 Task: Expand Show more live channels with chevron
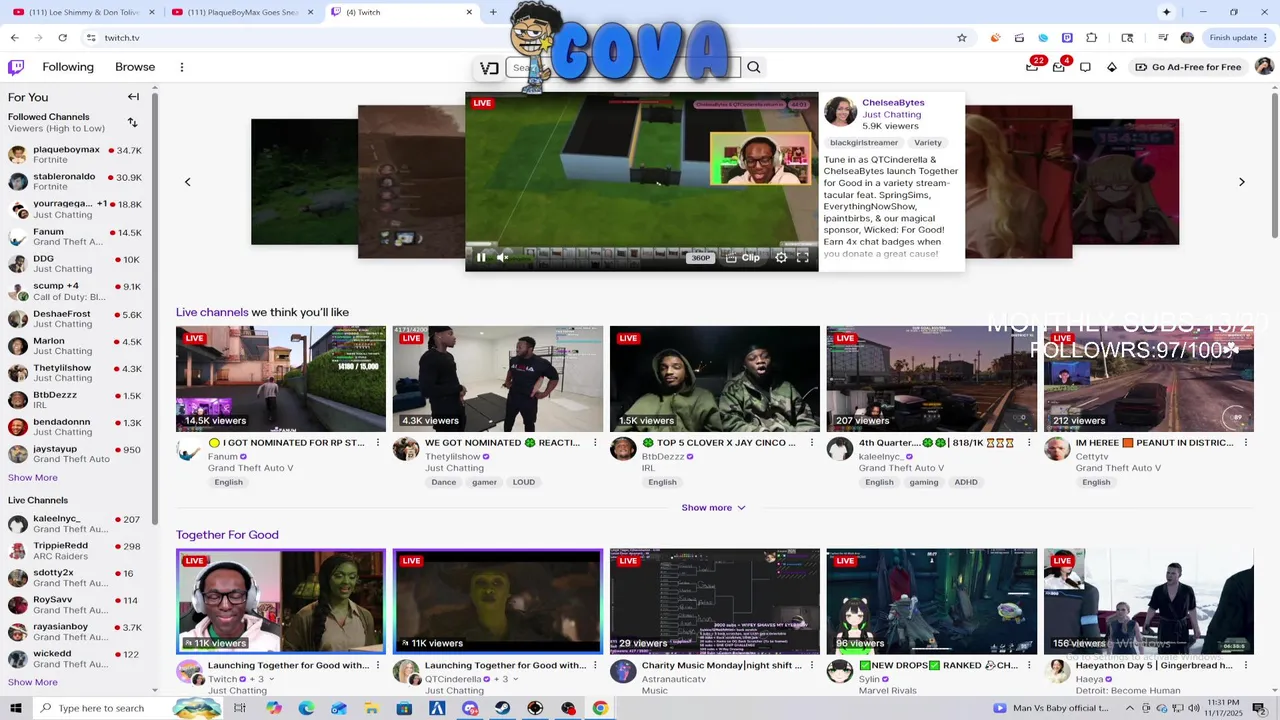click(714, 508)
